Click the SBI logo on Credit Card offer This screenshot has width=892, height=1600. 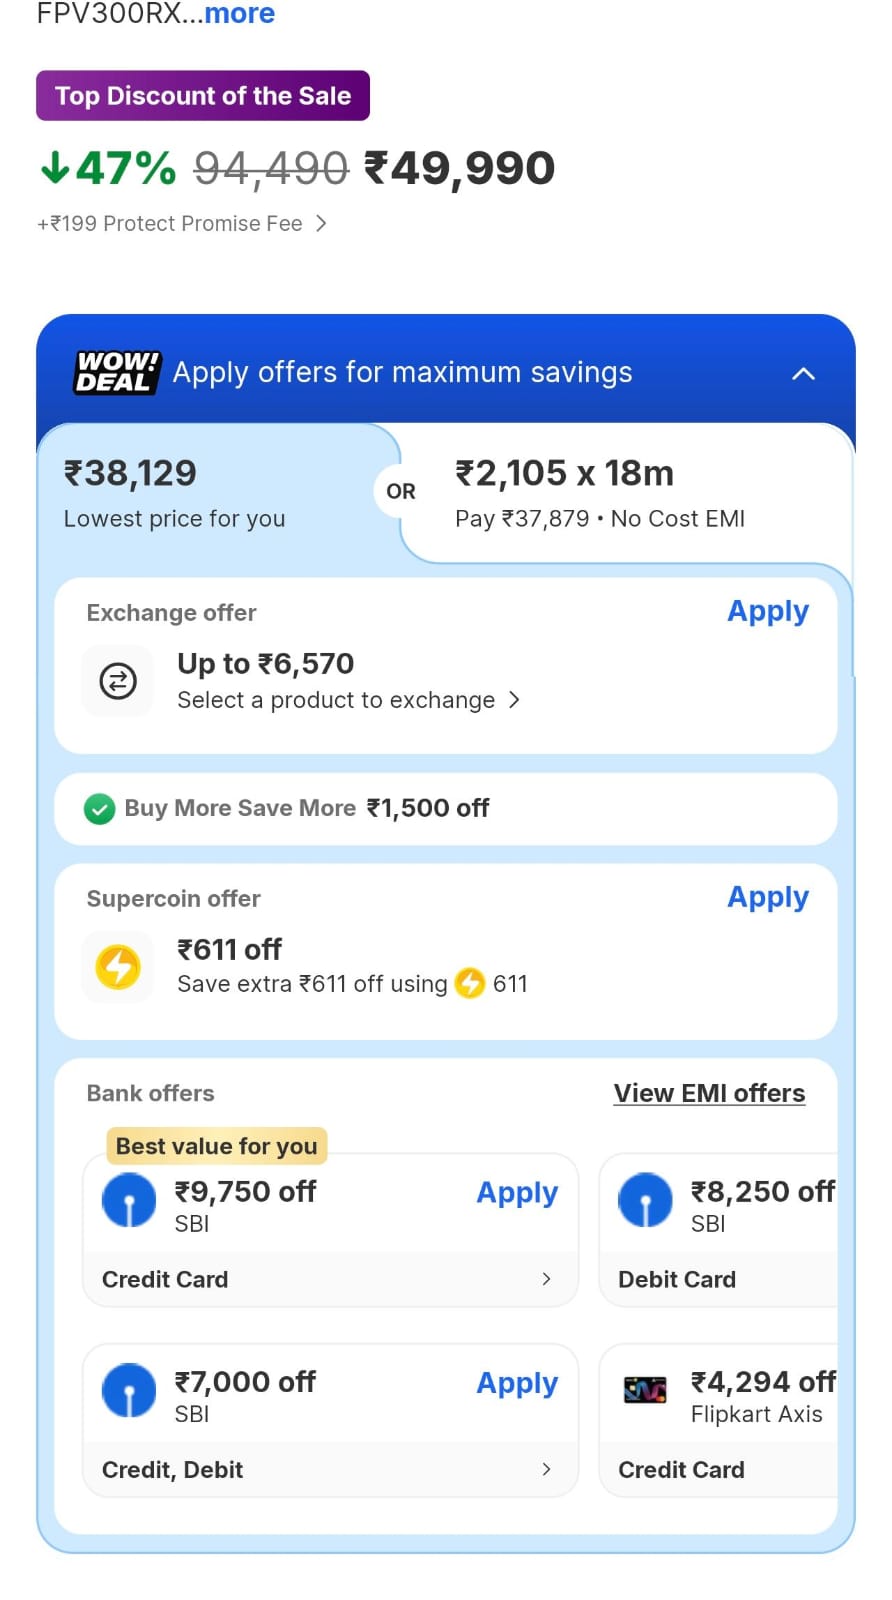[x=129, y=1200]
